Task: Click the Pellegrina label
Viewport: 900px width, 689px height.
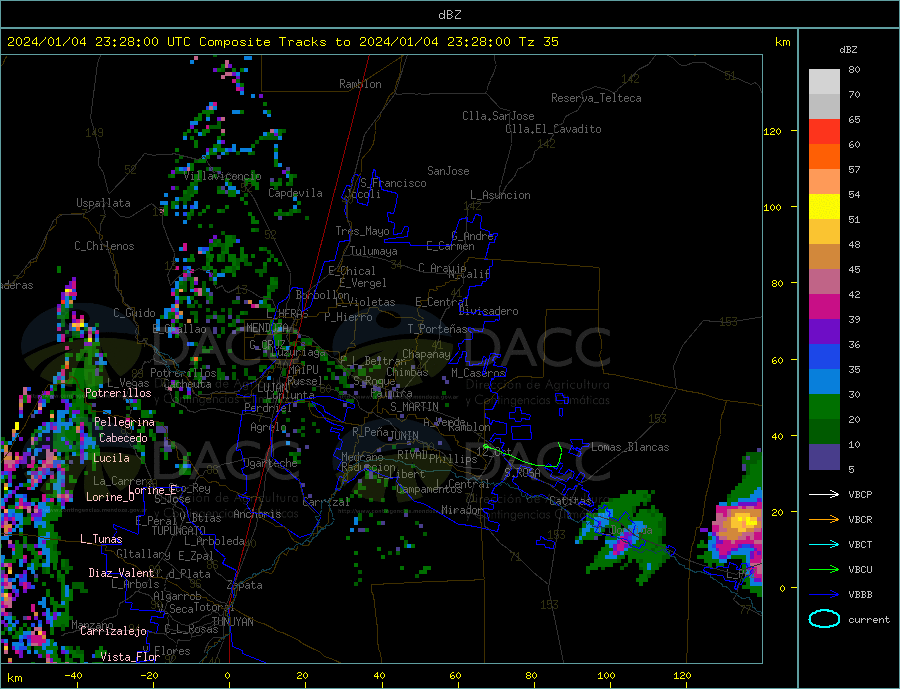Action: coord(125,422)
